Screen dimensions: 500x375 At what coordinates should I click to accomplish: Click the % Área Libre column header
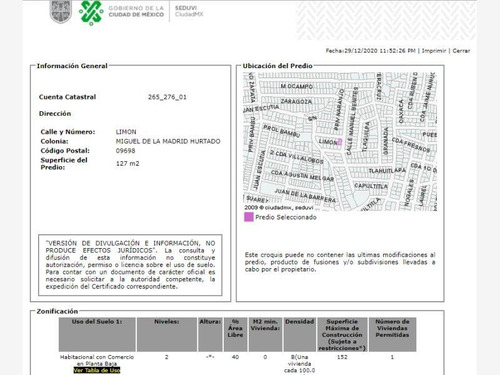(x=235, y=334)
